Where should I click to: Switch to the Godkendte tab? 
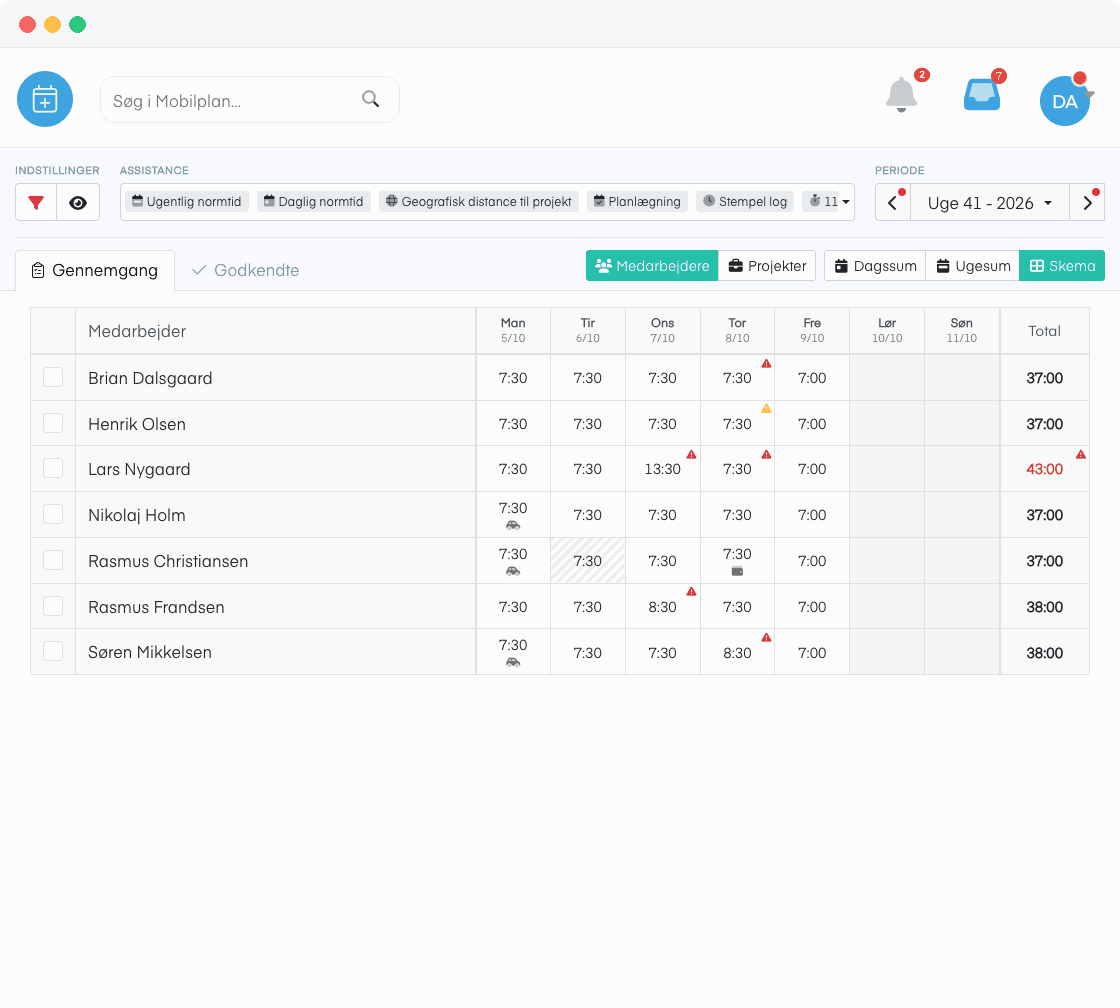coord(246,271)
